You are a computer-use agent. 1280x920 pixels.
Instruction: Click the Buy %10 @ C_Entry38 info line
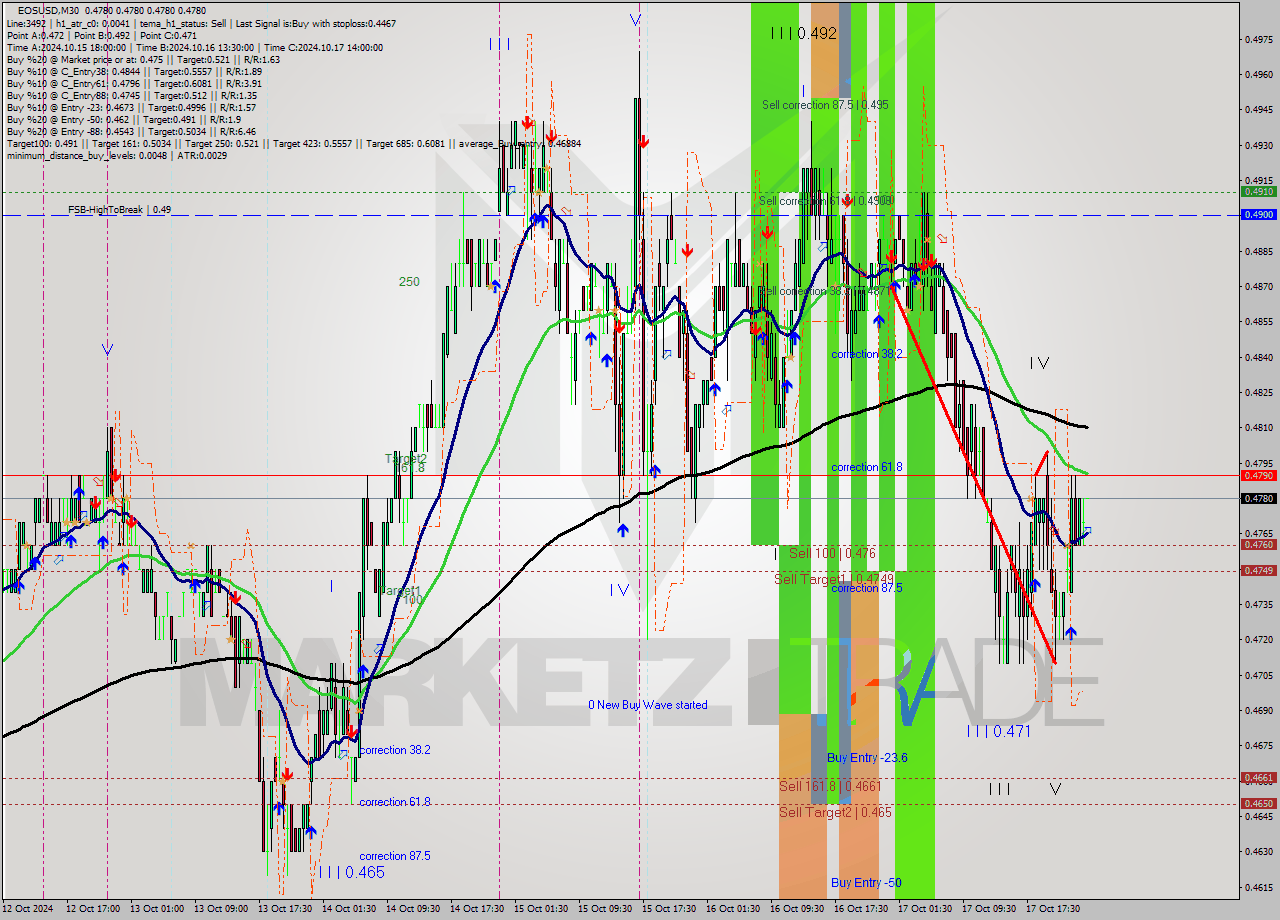point(134,71)
